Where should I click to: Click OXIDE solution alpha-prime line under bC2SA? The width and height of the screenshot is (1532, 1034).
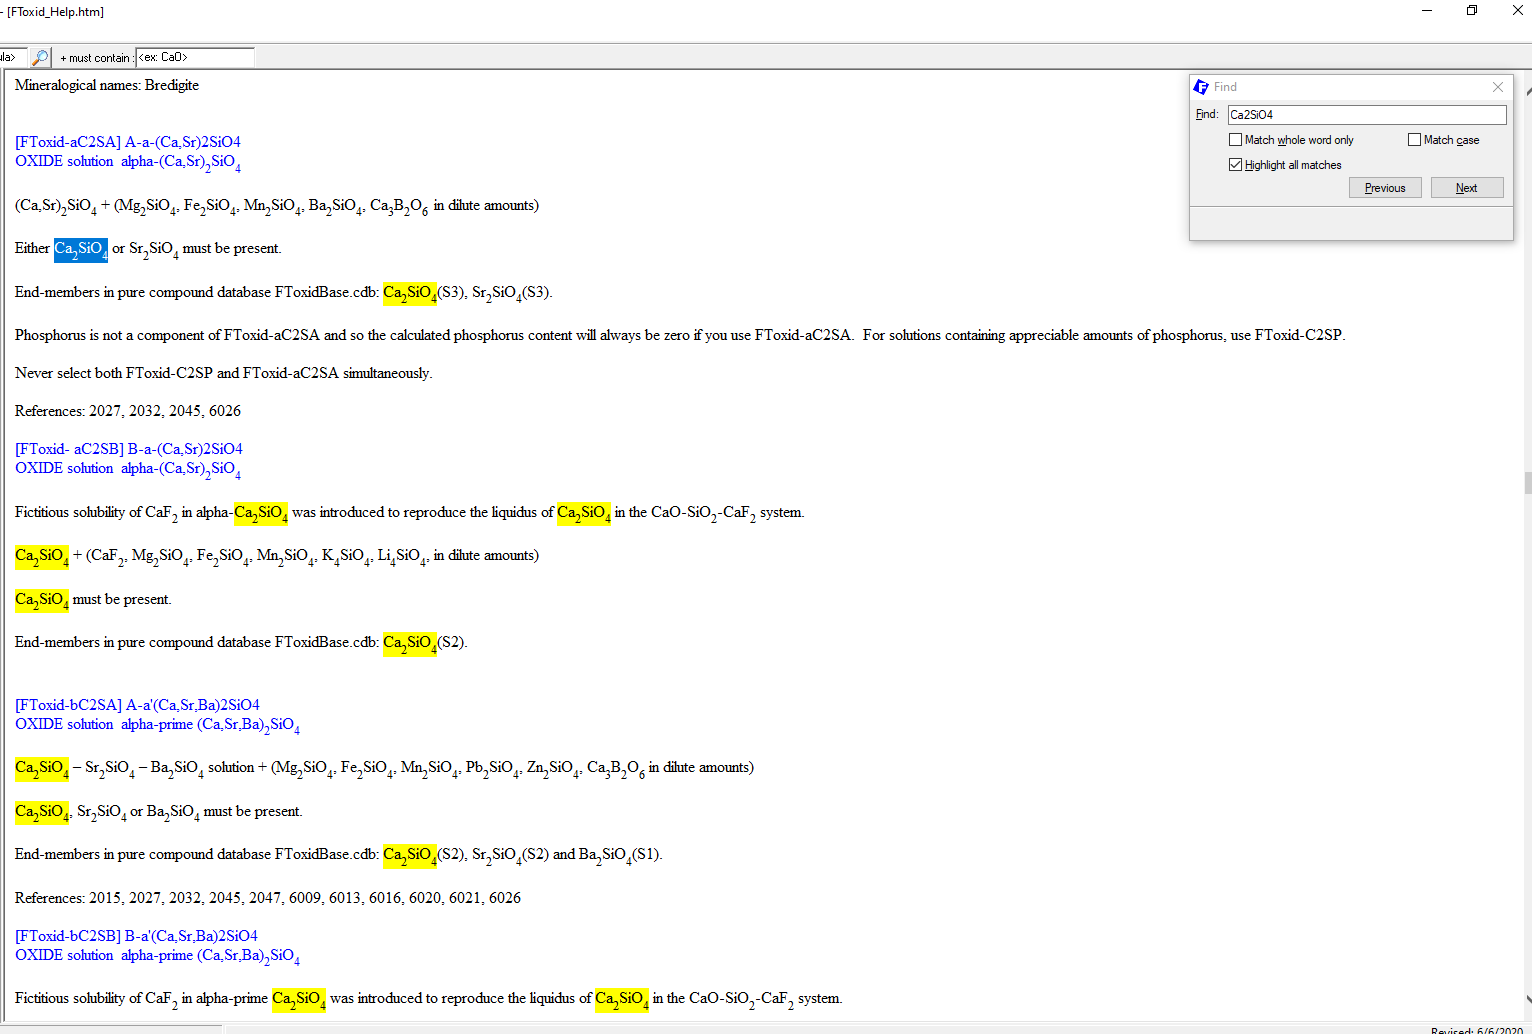[157, 725]
